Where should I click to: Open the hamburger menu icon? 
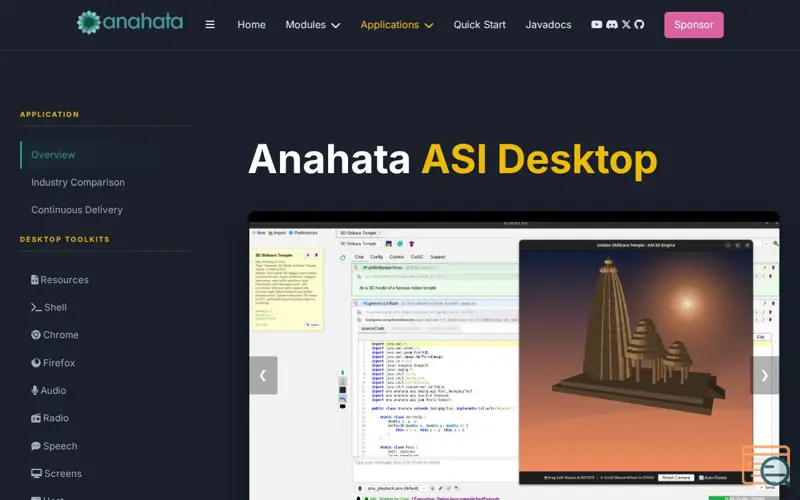(x=210, y=24)
